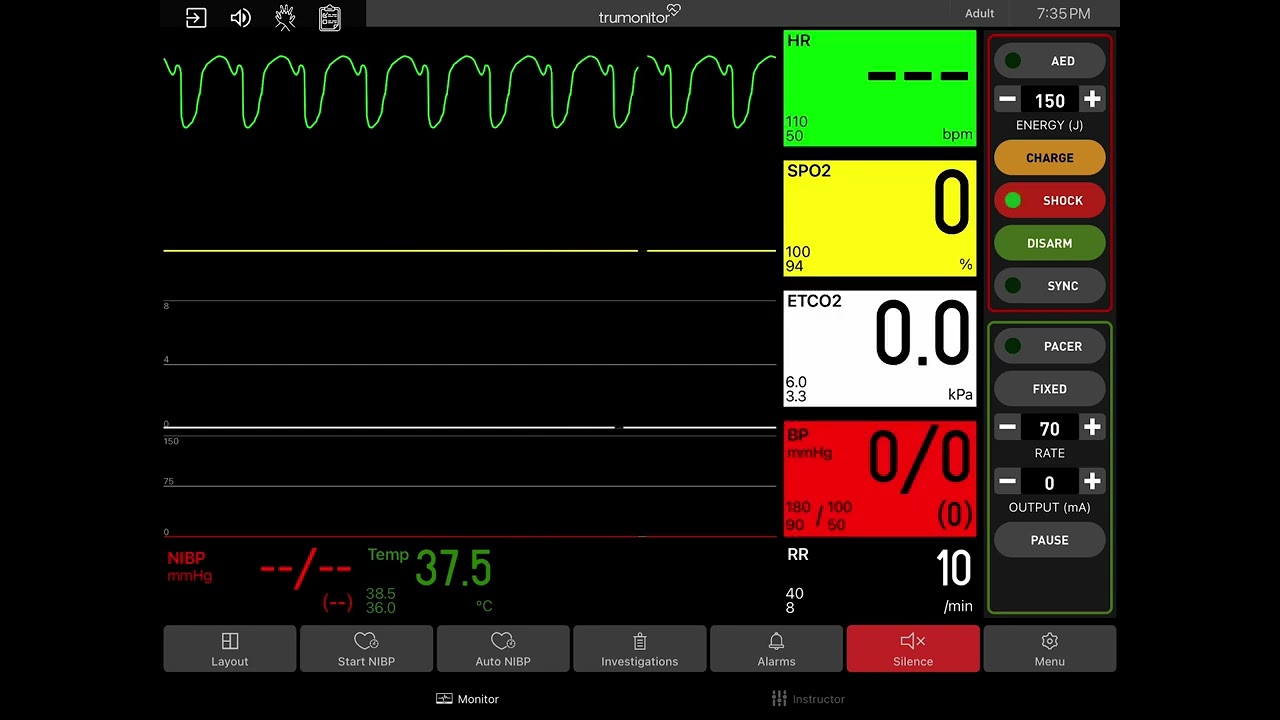
Task: Click the trumonitor logo
Action: (x=640, y=15)
